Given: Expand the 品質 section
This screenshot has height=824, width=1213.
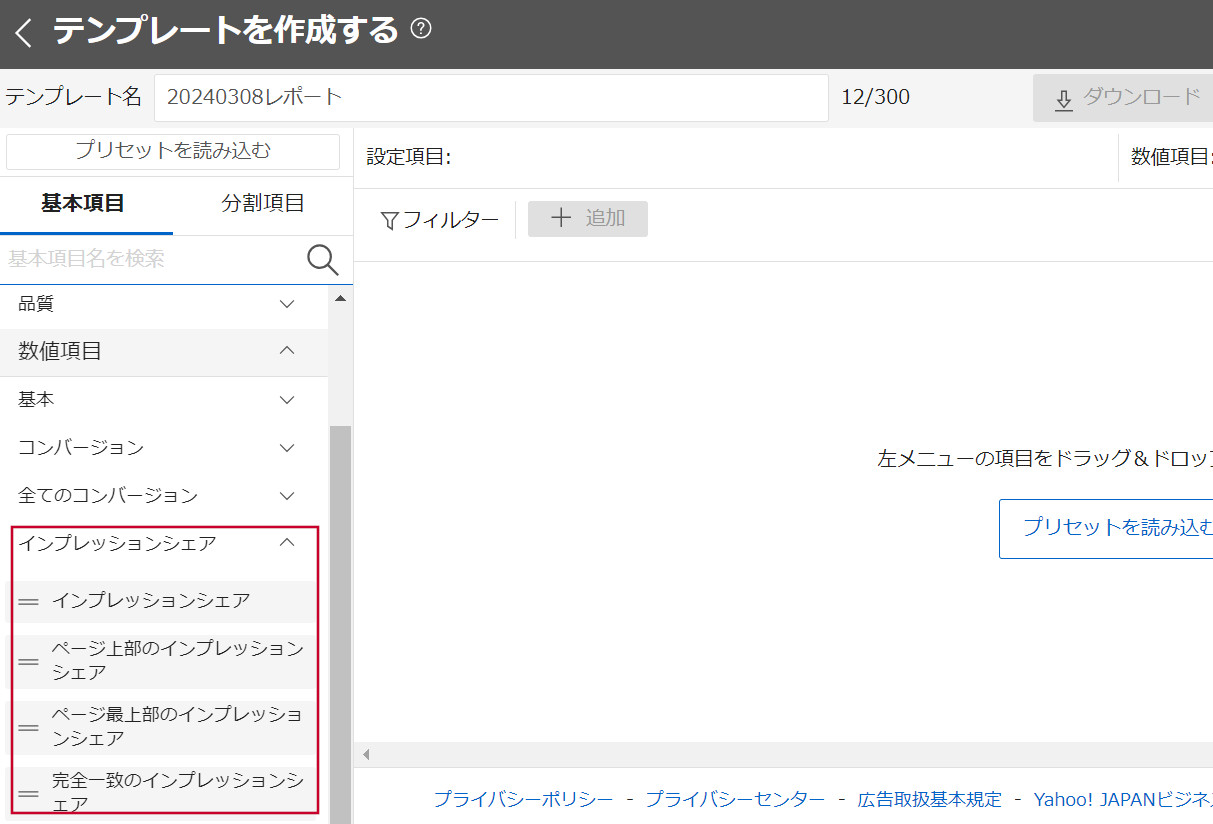Looking at the screenshot, I should click(287, 304).
